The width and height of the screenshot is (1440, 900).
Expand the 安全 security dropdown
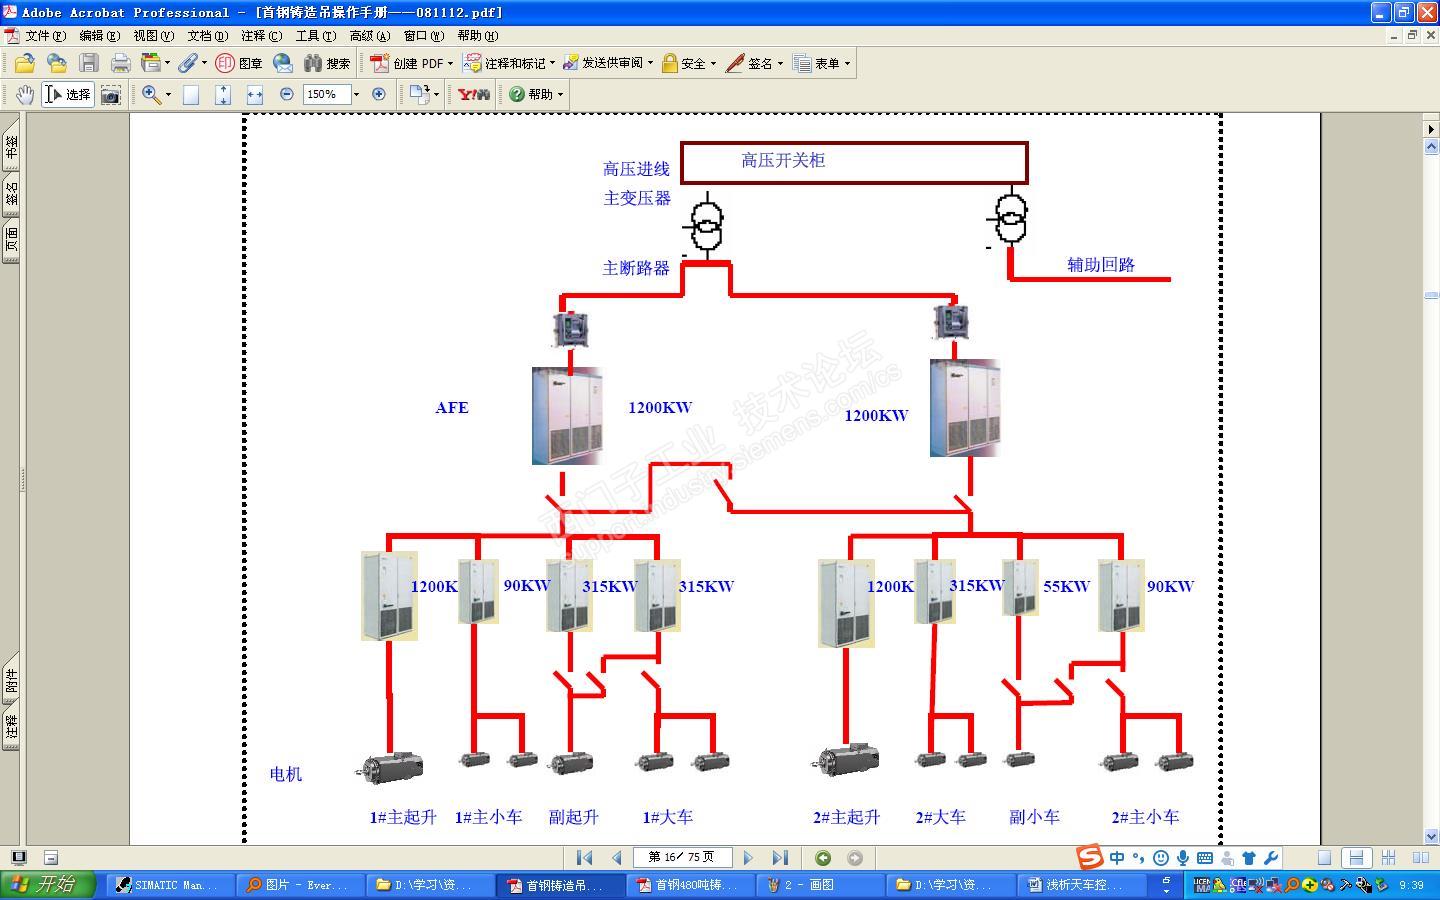coord(713,63)
